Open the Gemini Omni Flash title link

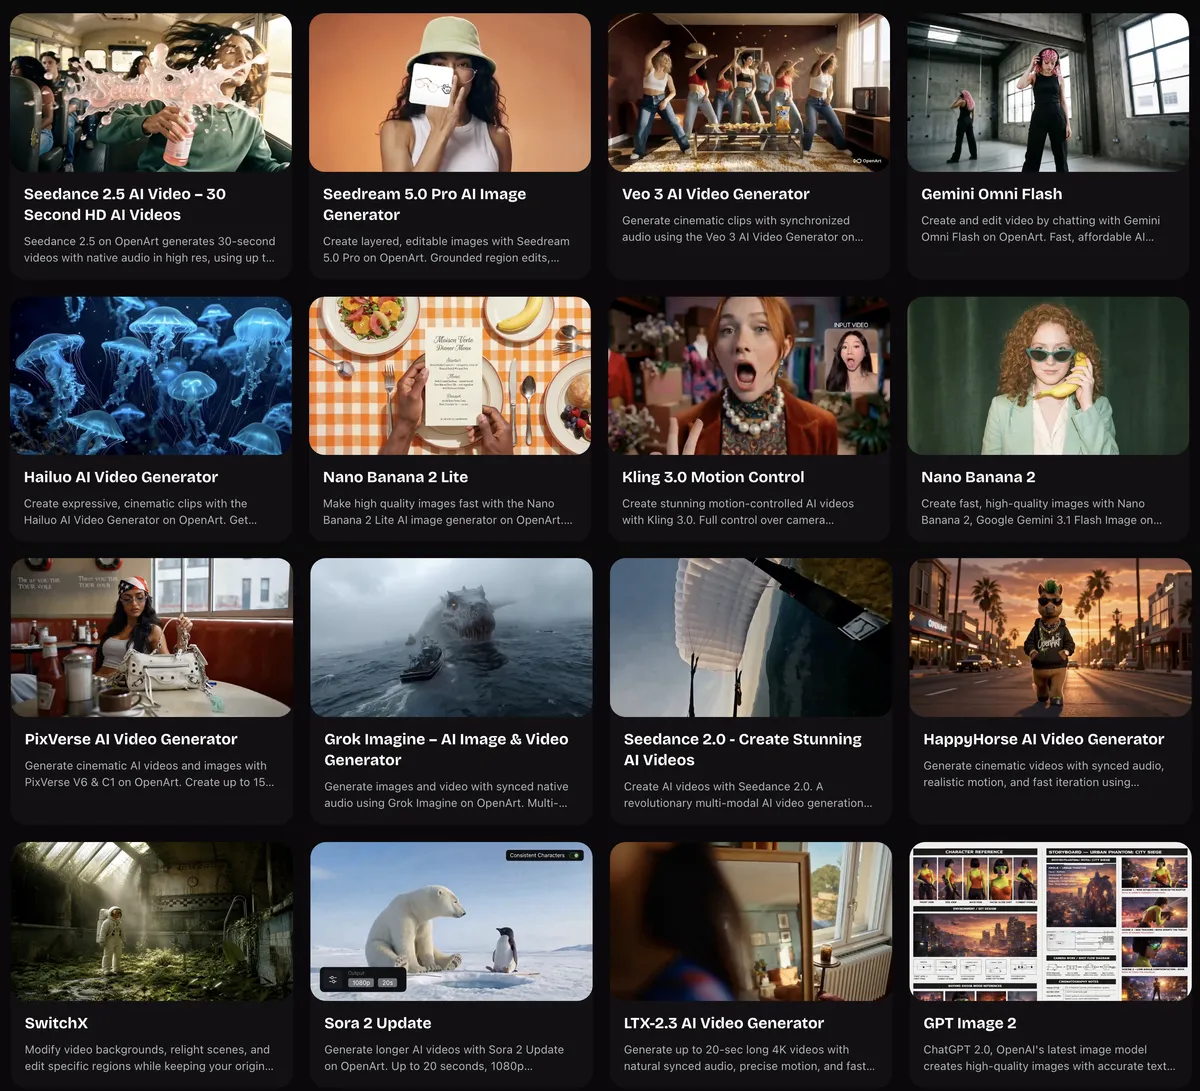tap(991, 194)
